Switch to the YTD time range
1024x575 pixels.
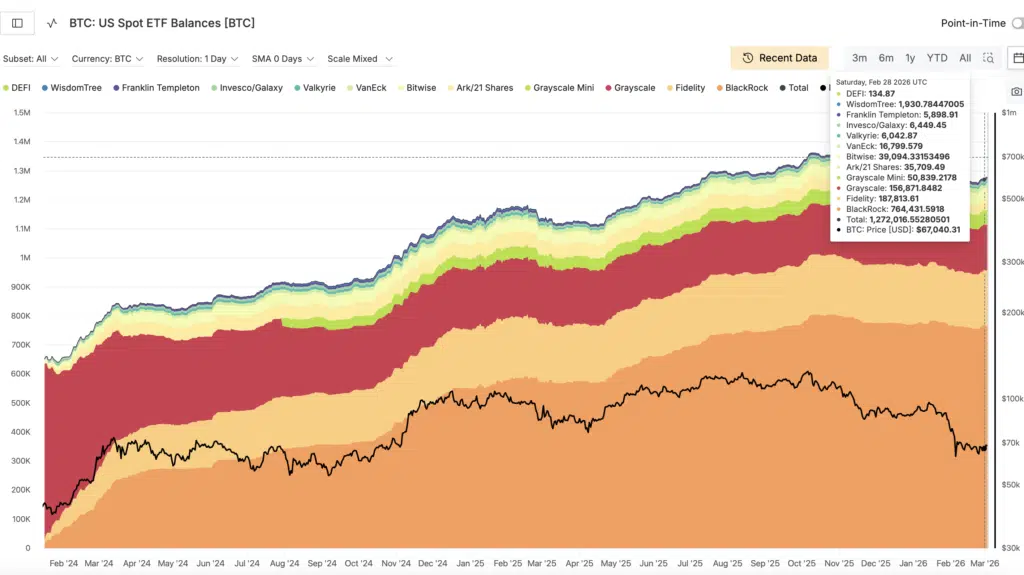point(937,58)
